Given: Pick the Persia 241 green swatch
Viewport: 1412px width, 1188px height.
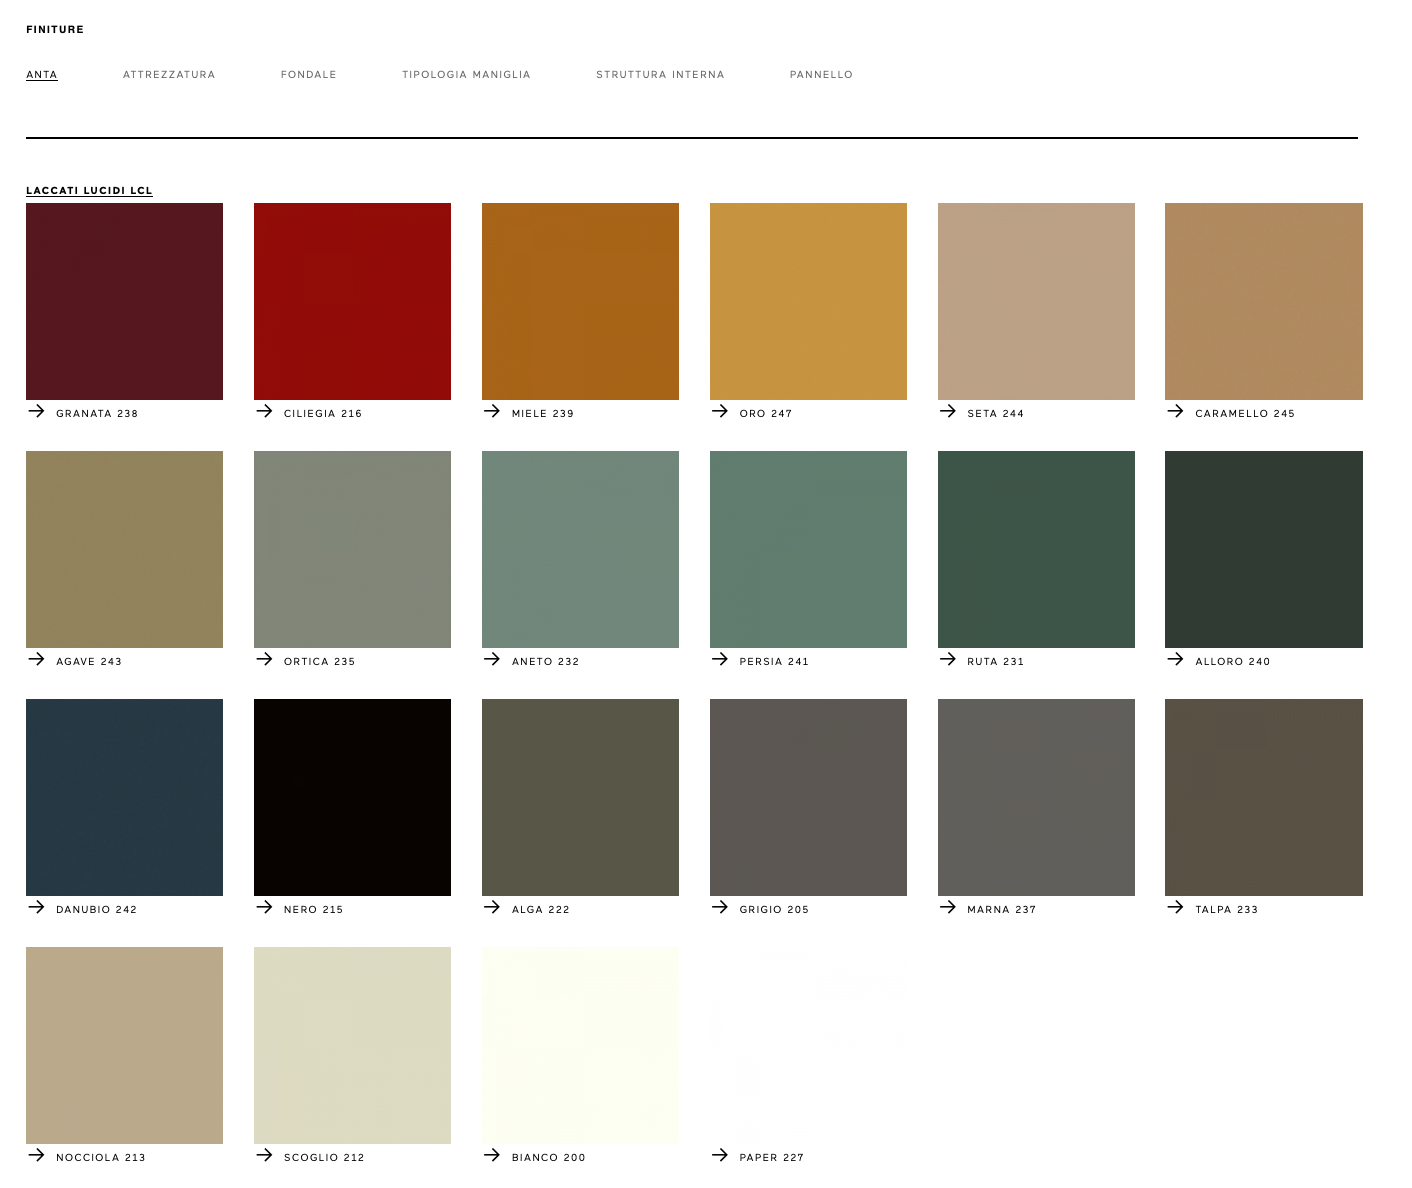Looking at the screenshot, I should coord(808,549).
